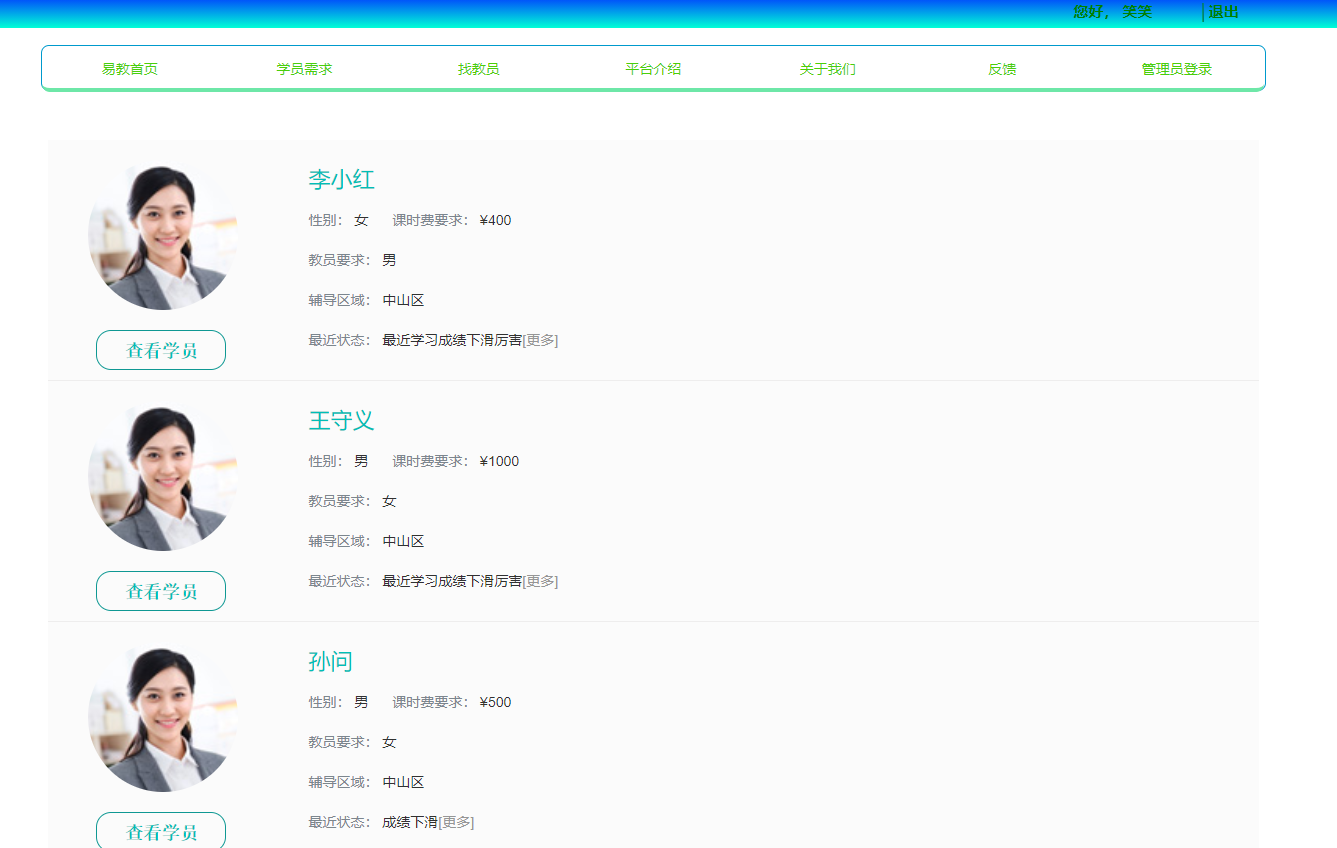Click the 退出 logout link
The image size is (1337, 848).
(1222, 12)
